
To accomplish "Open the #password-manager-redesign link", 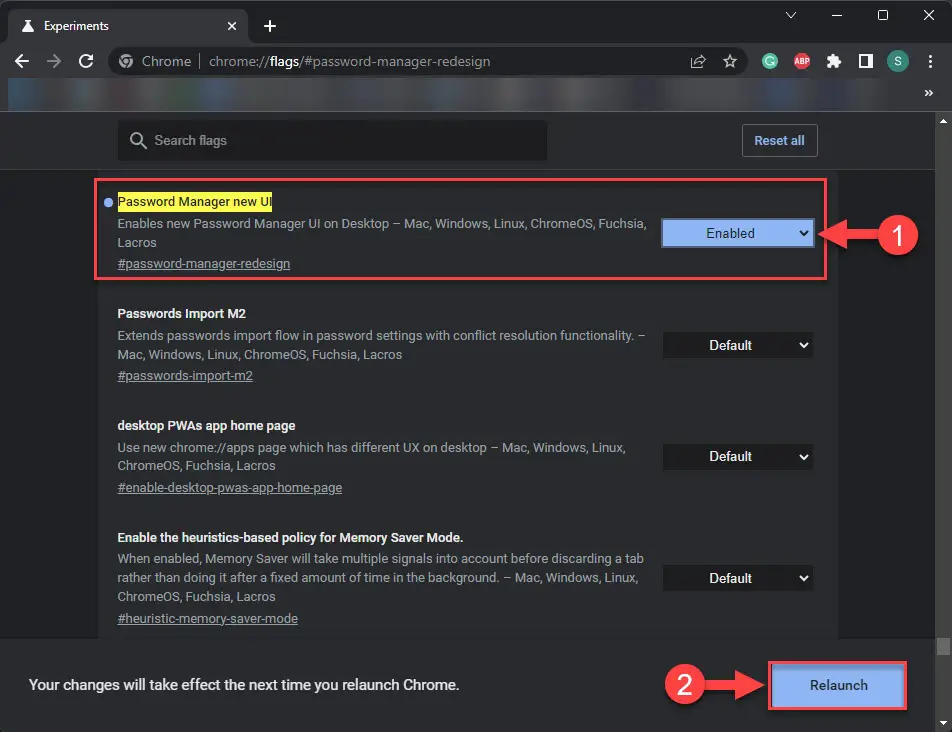I will 203,263.
